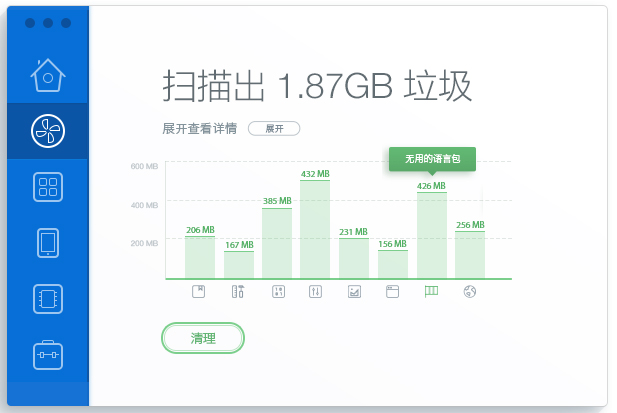This screenshot has height=413, width=617.
Task: Select the sliders icon under 432 MB bar
Action: pyautogui.click(x=315, y=292)
